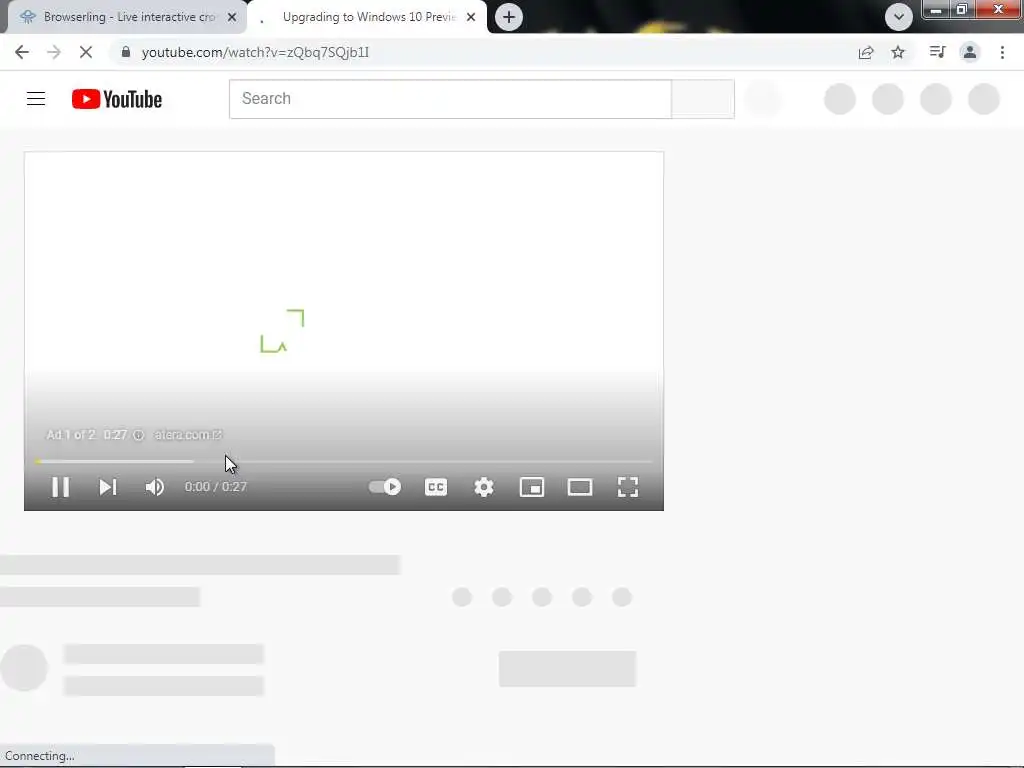1024x768 pixels.
Task: Turn on closed captions (CC)
Action: tap(436, 487)
